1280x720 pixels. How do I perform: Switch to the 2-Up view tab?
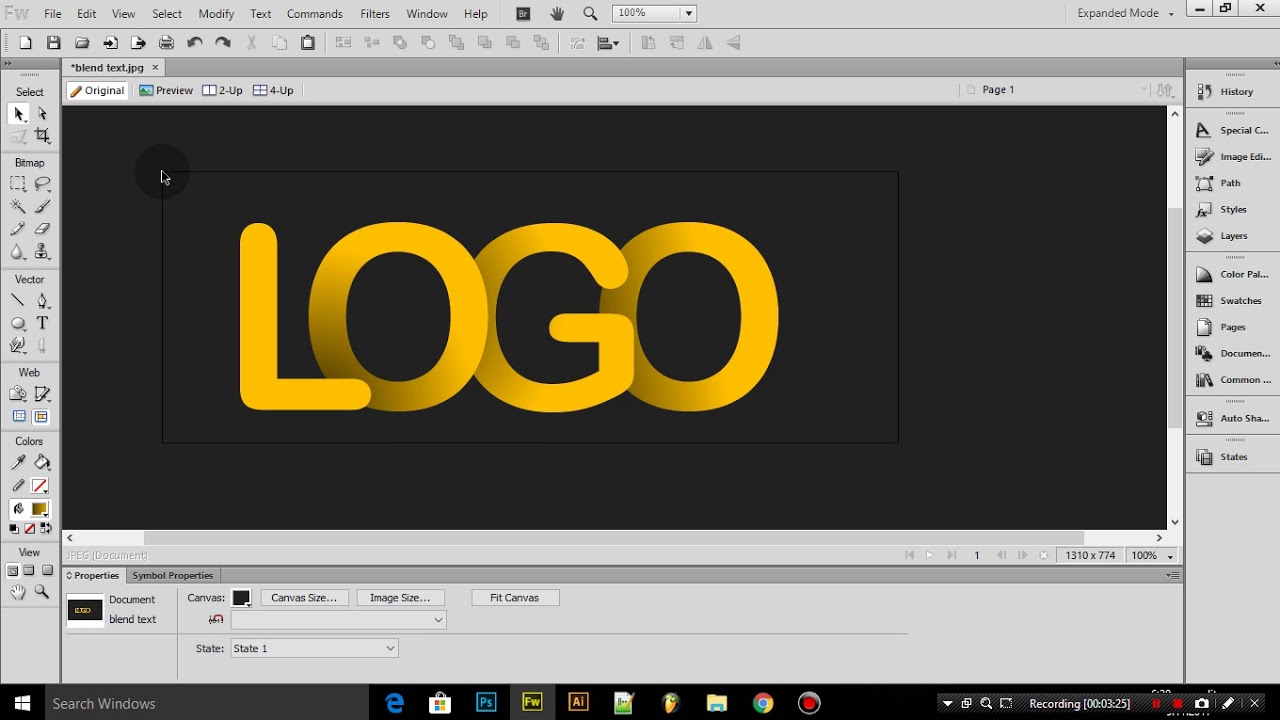click(x=222, y=90)
